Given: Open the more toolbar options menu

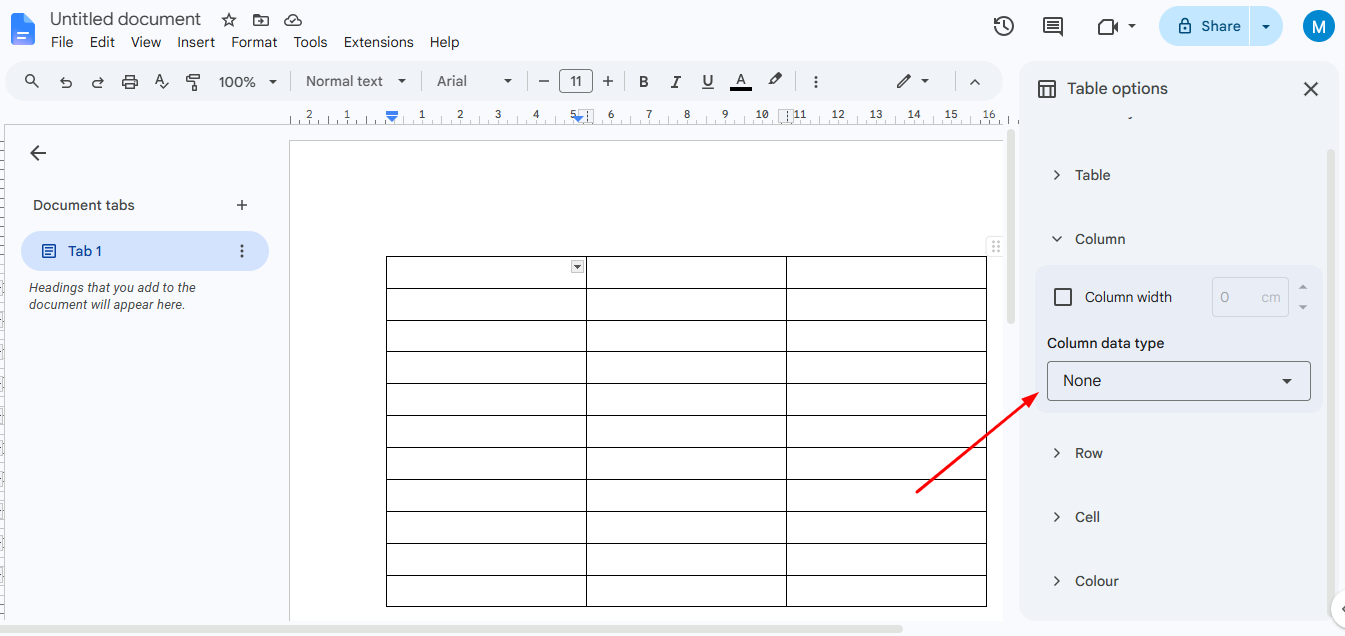Looking at the screenshot, I should pyautogui.click(x=816, y=82).
